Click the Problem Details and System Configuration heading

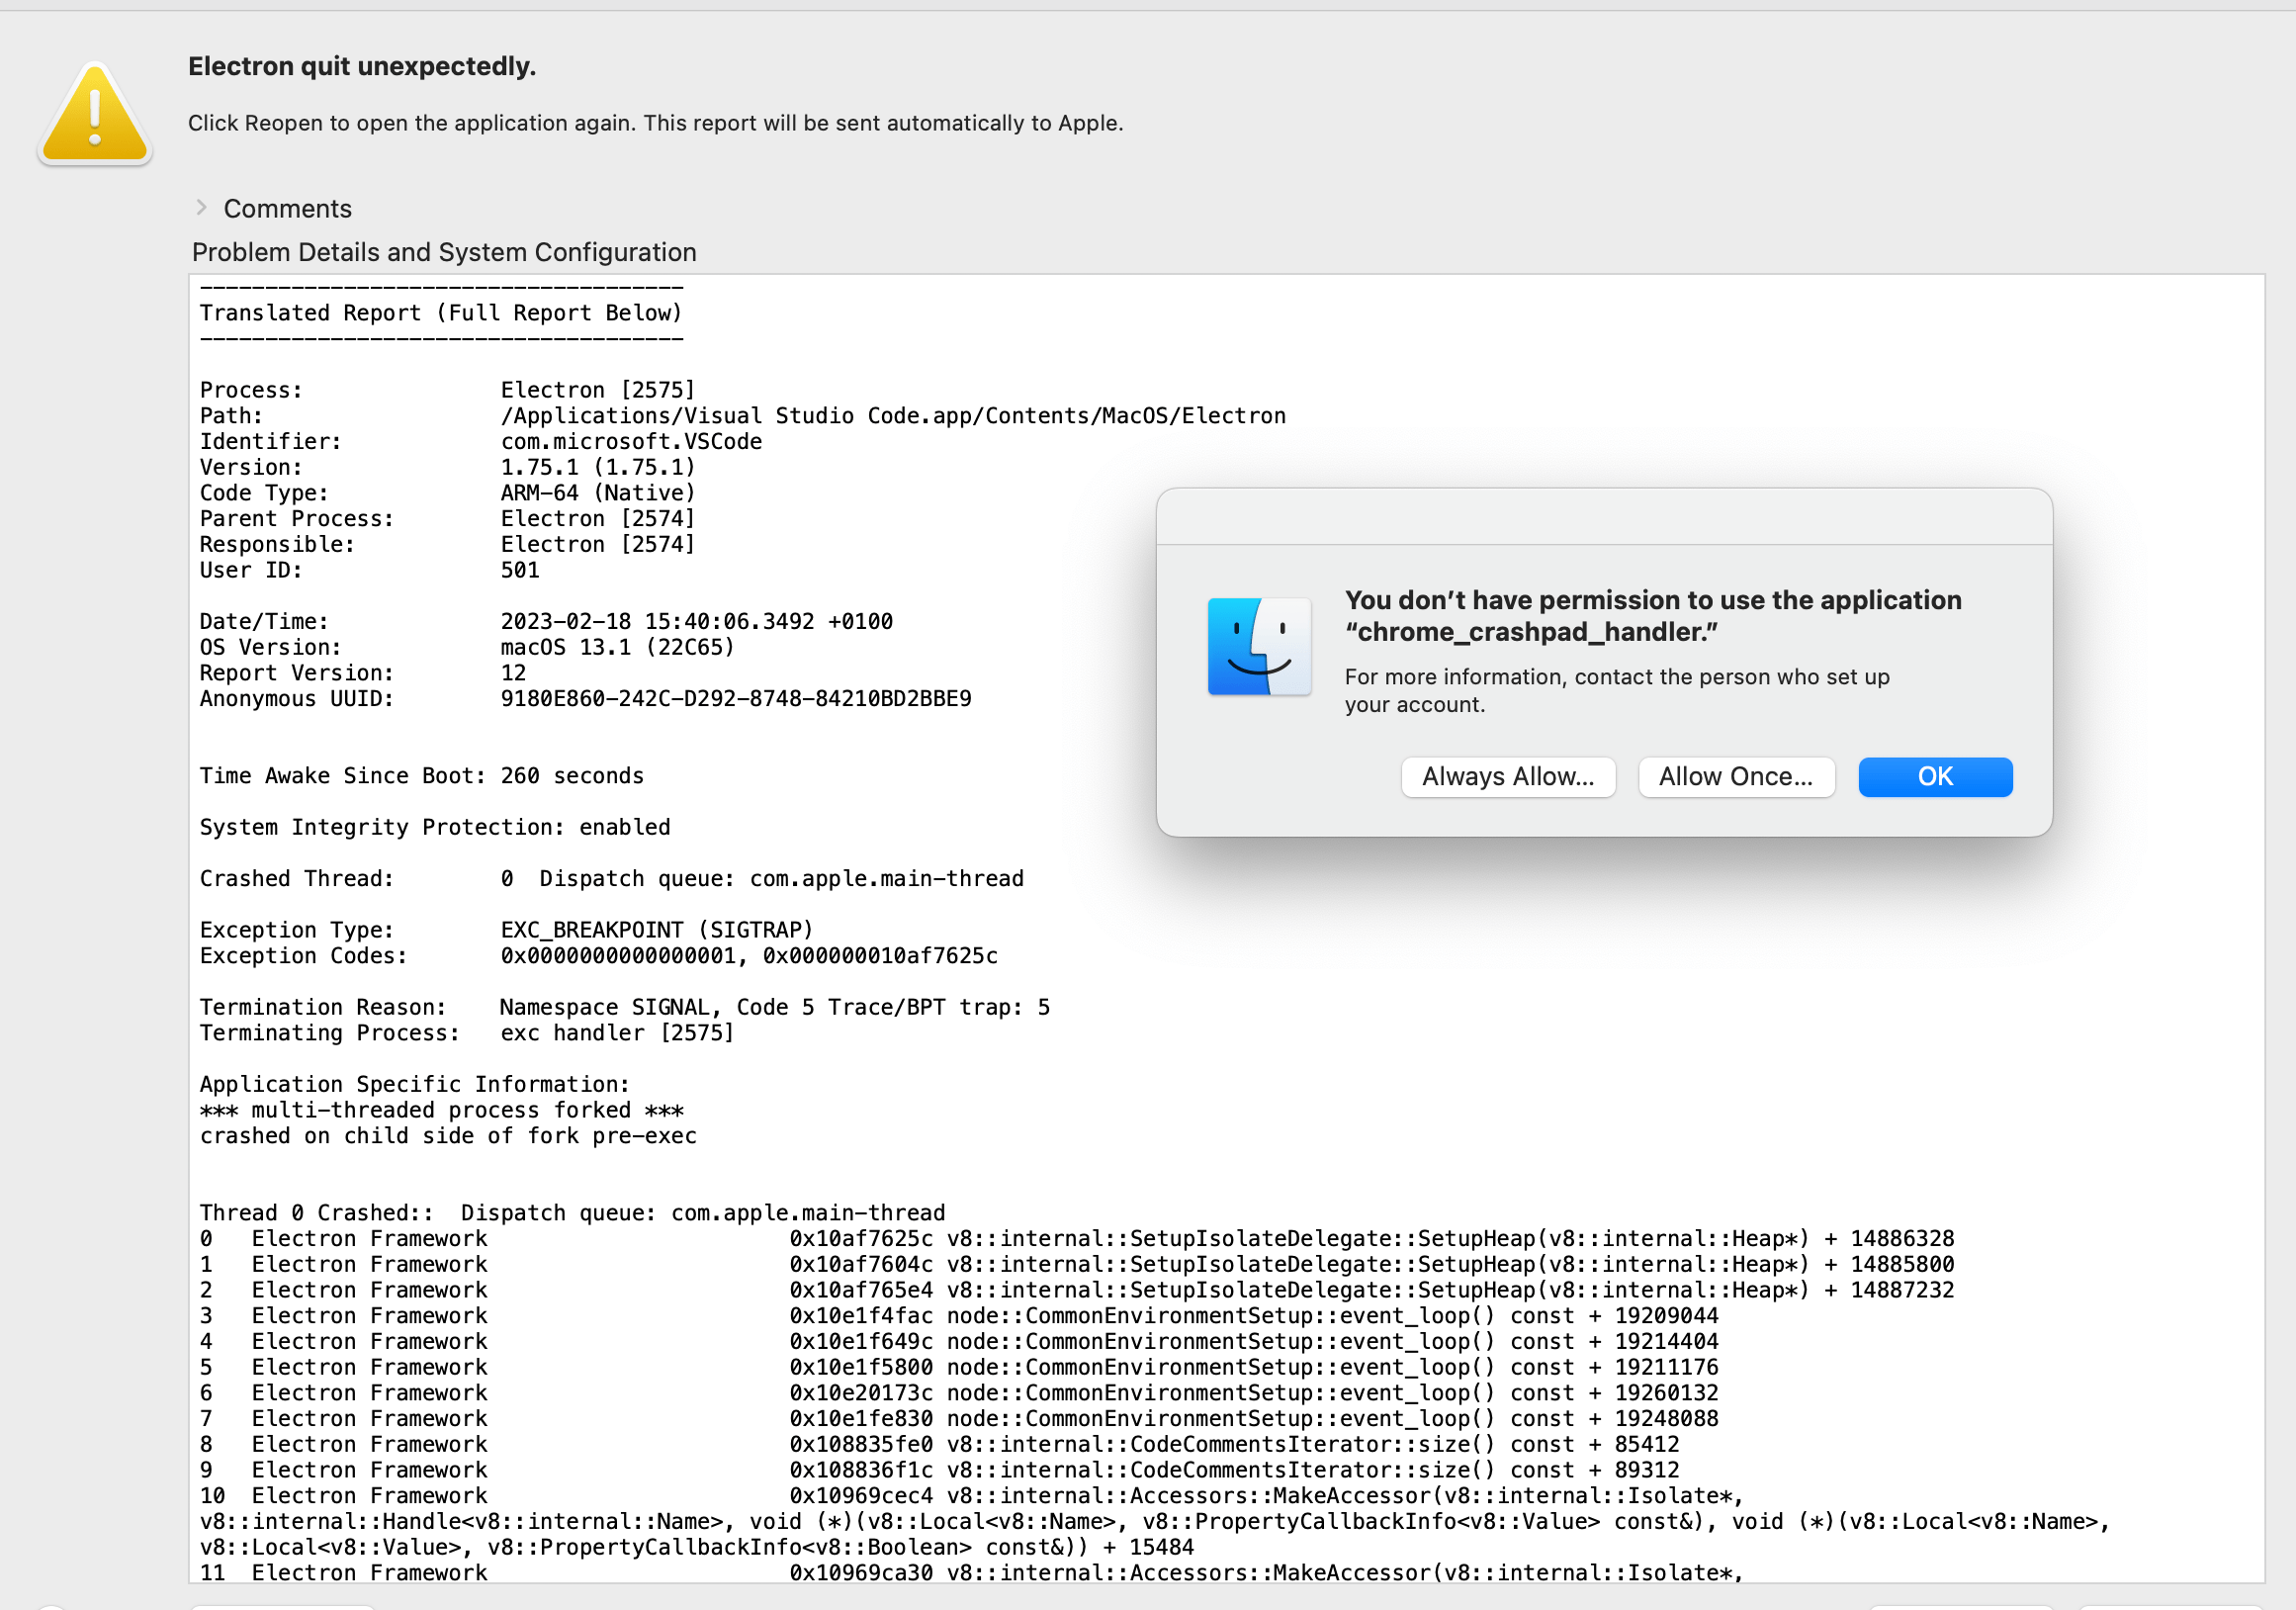point(443,252)
